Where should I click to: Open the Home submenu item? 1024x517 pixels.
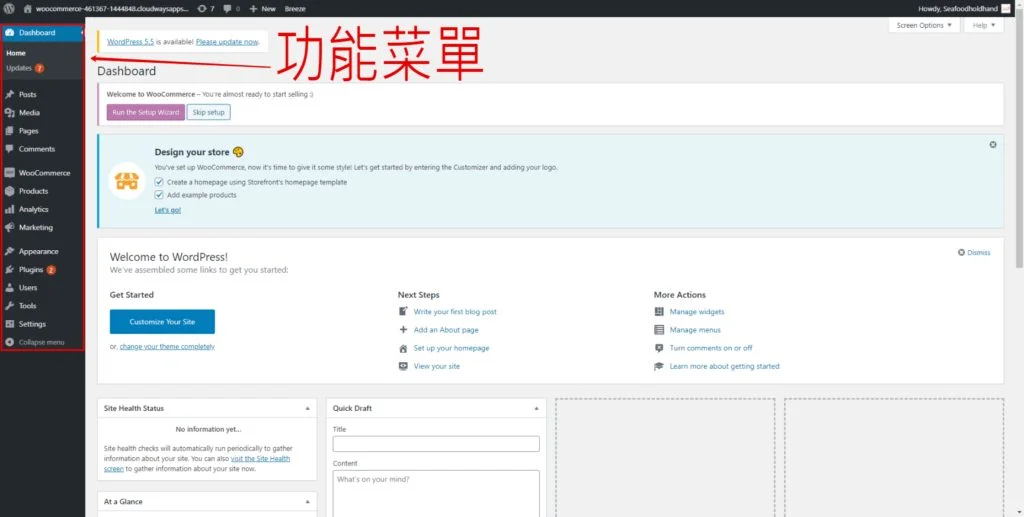click(16, 53)
